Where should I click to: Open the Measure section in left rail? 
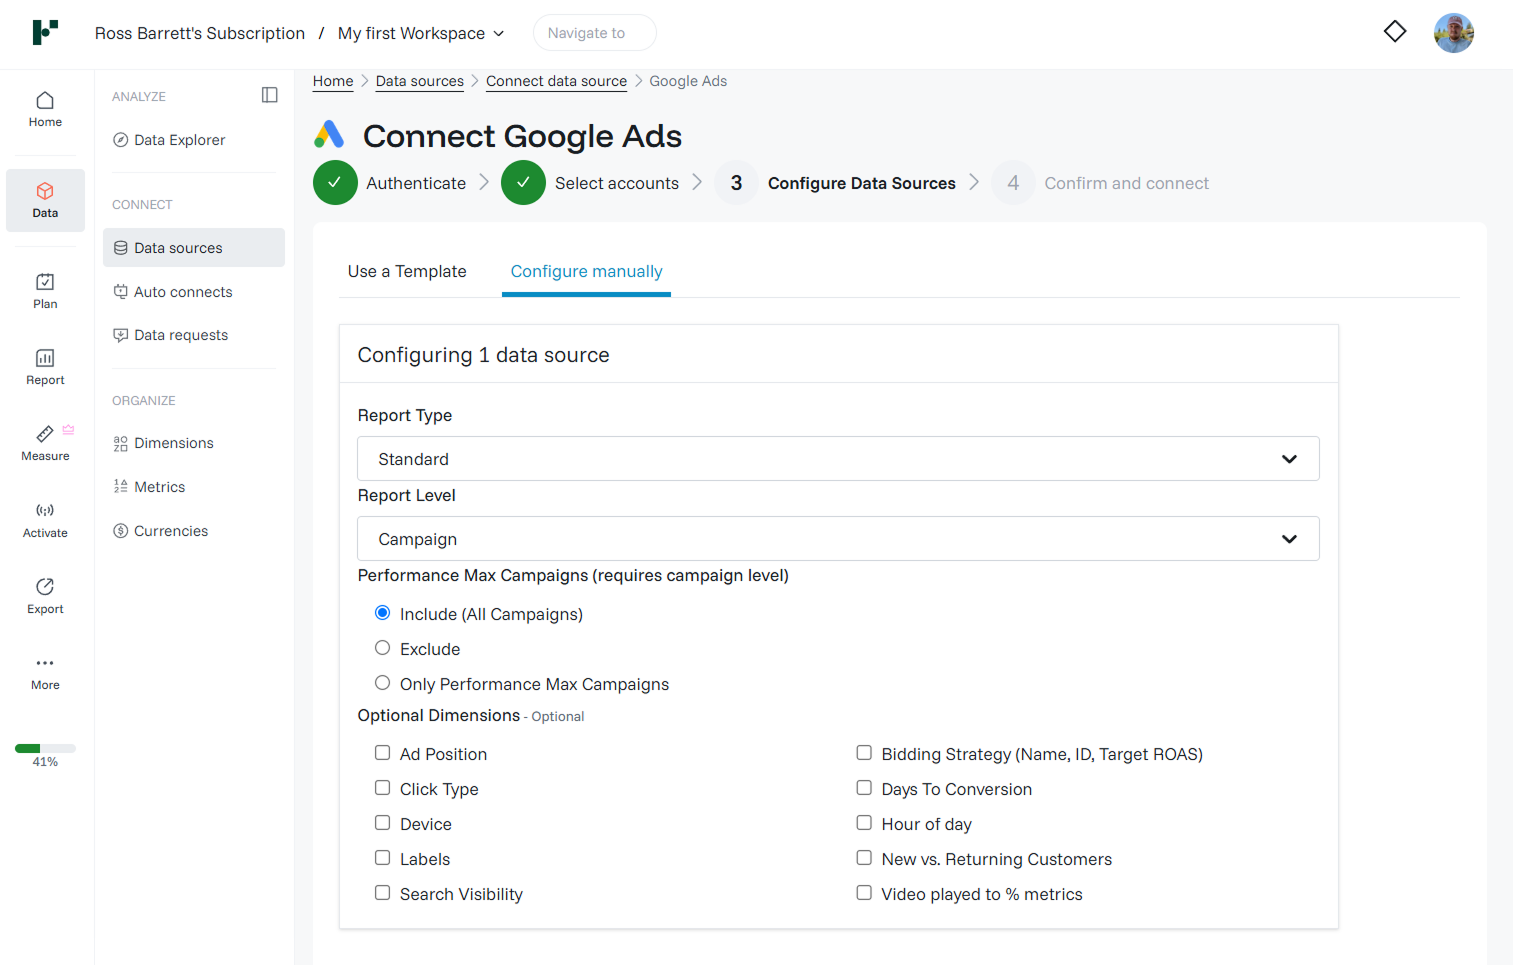45,443
